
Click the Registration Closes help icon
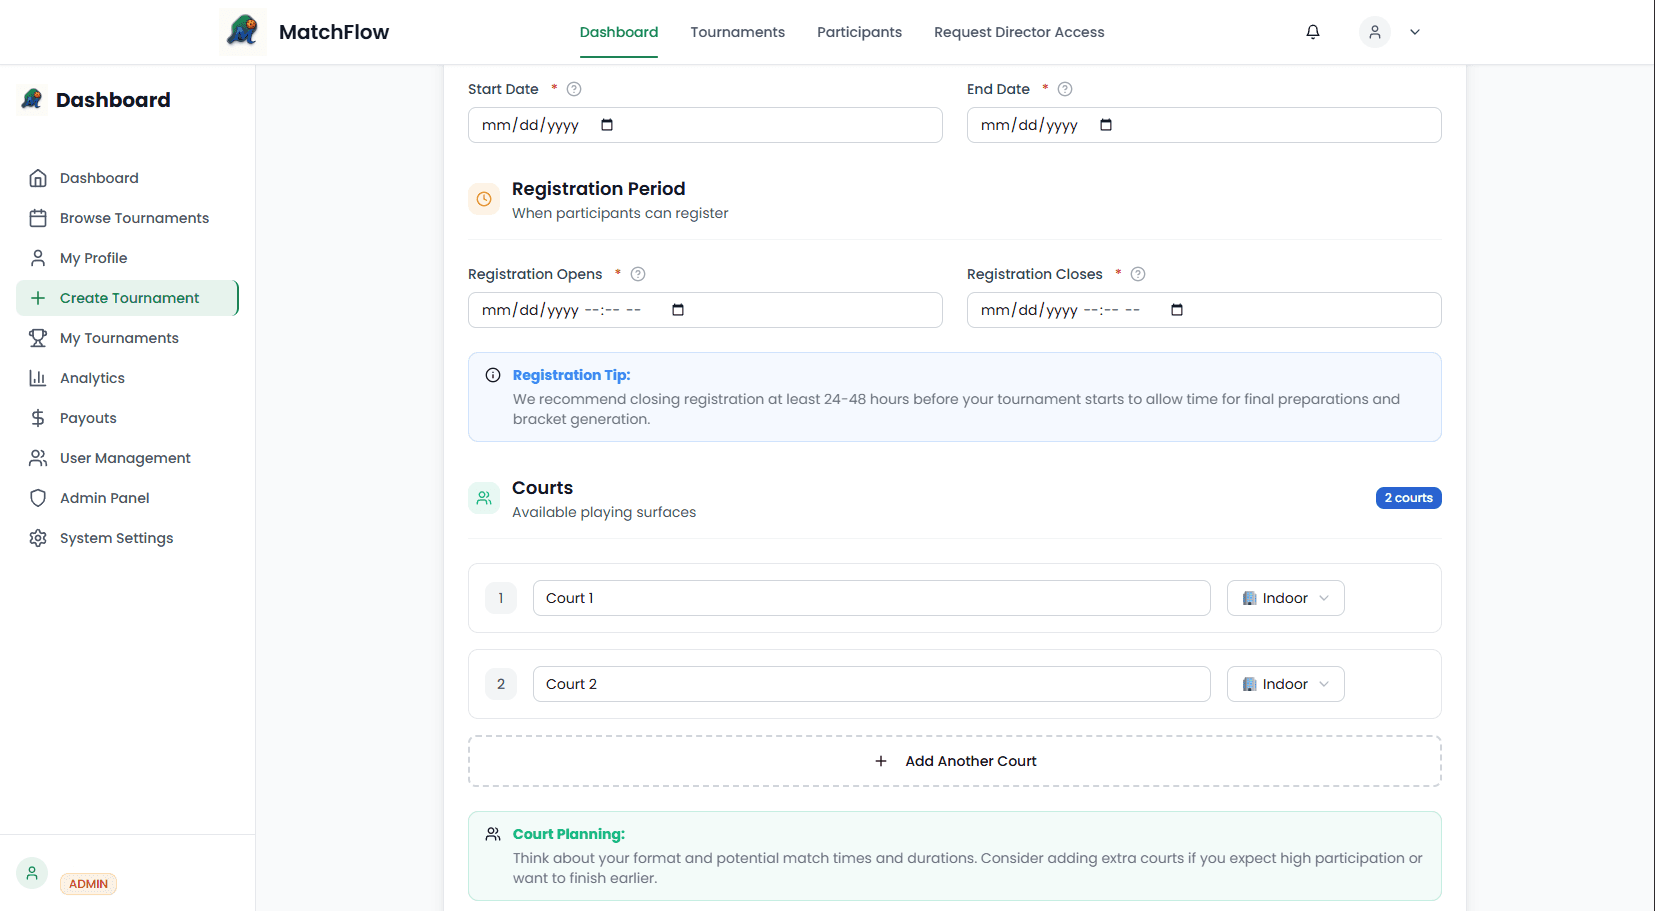1138,274
